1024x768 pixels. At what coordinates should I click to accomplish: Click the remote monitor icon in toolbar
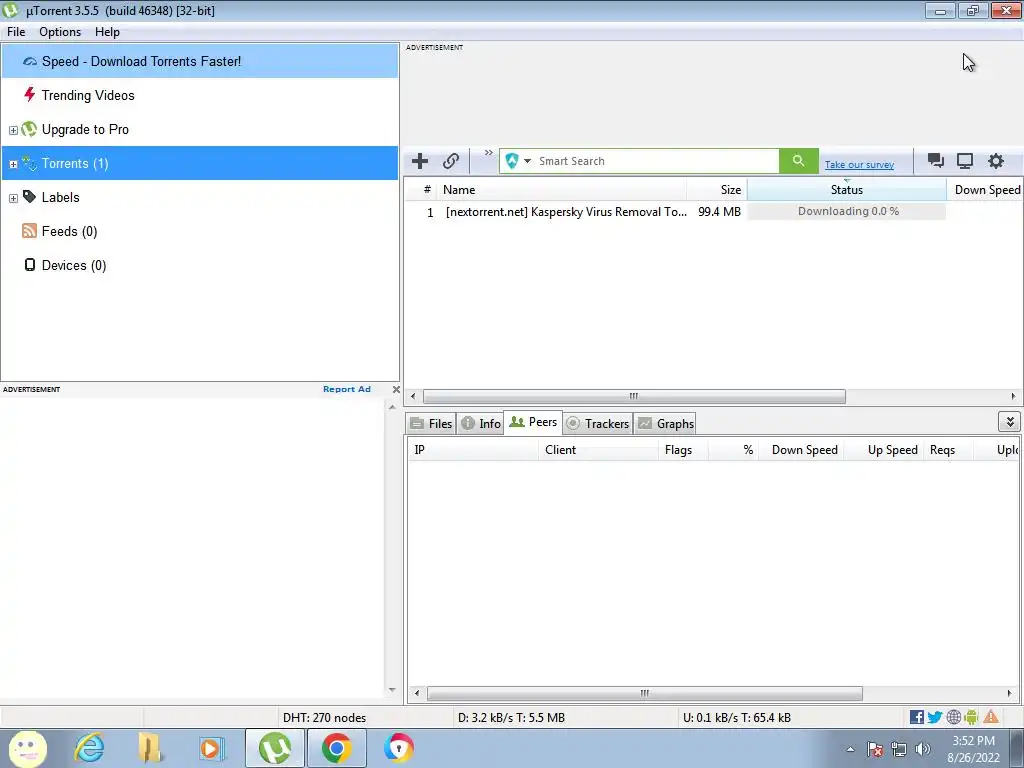point(965,161)
